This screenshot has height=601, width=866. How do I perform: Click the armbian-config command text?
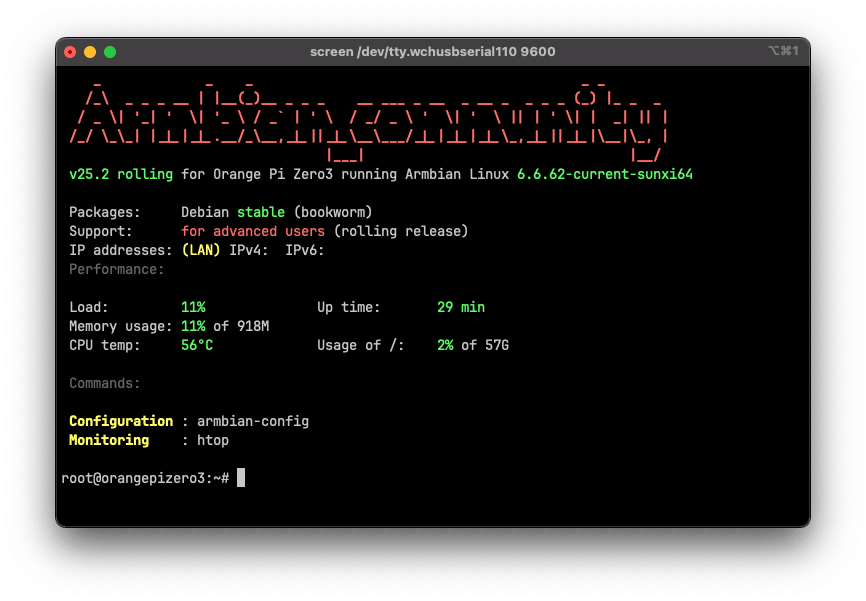click(254, 421)
